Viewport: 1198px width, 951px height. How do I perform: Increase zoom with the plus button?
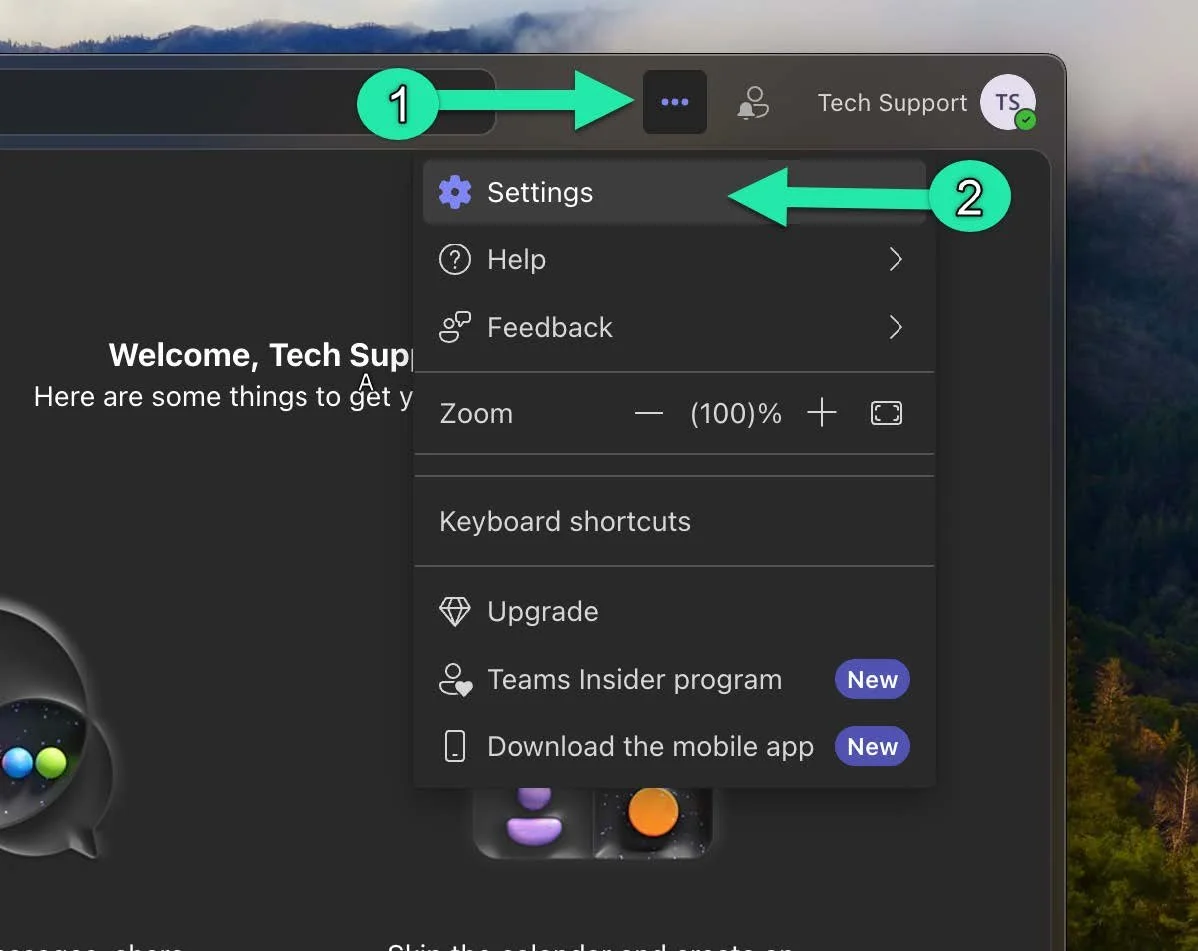click(821, 413)
